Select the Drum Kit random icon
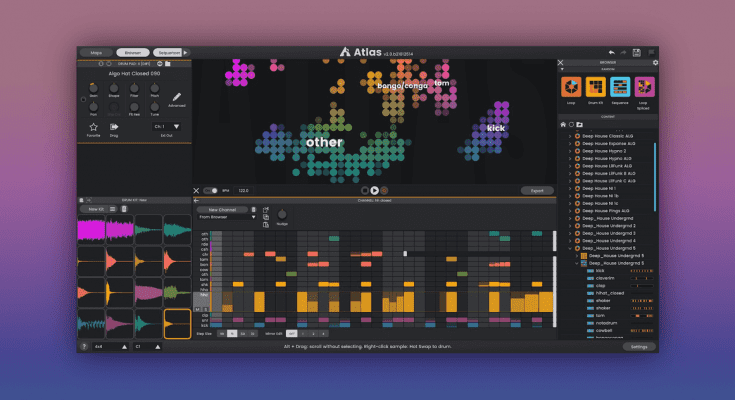Image resolution: width=735 pixels, height=400 pixels. click(x=596, y=87)
